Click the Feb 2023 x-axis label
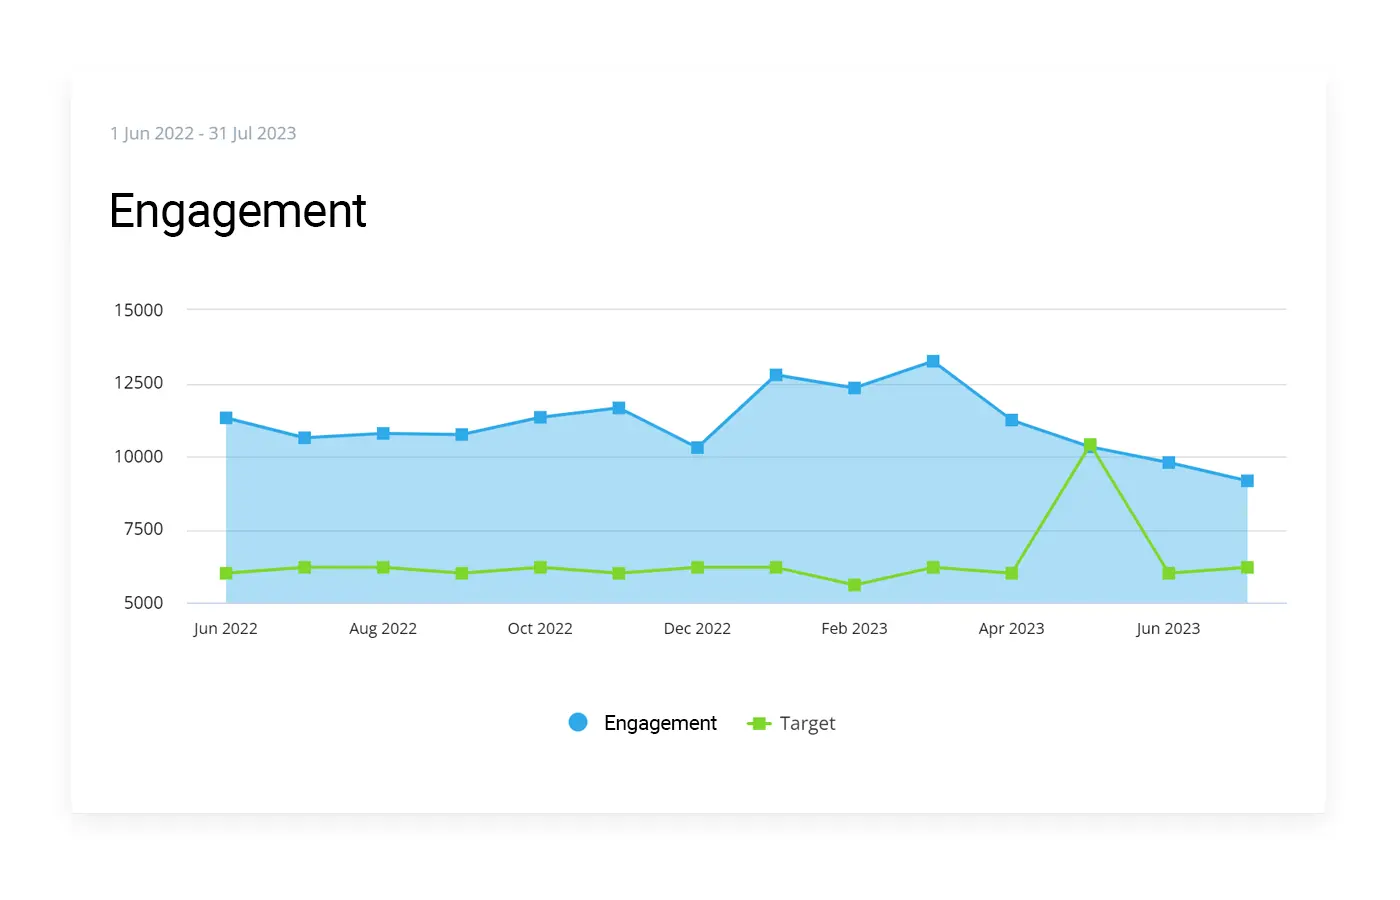This screenshot has height=900, width=1400. pyautogui.click(x=854, y=629)
